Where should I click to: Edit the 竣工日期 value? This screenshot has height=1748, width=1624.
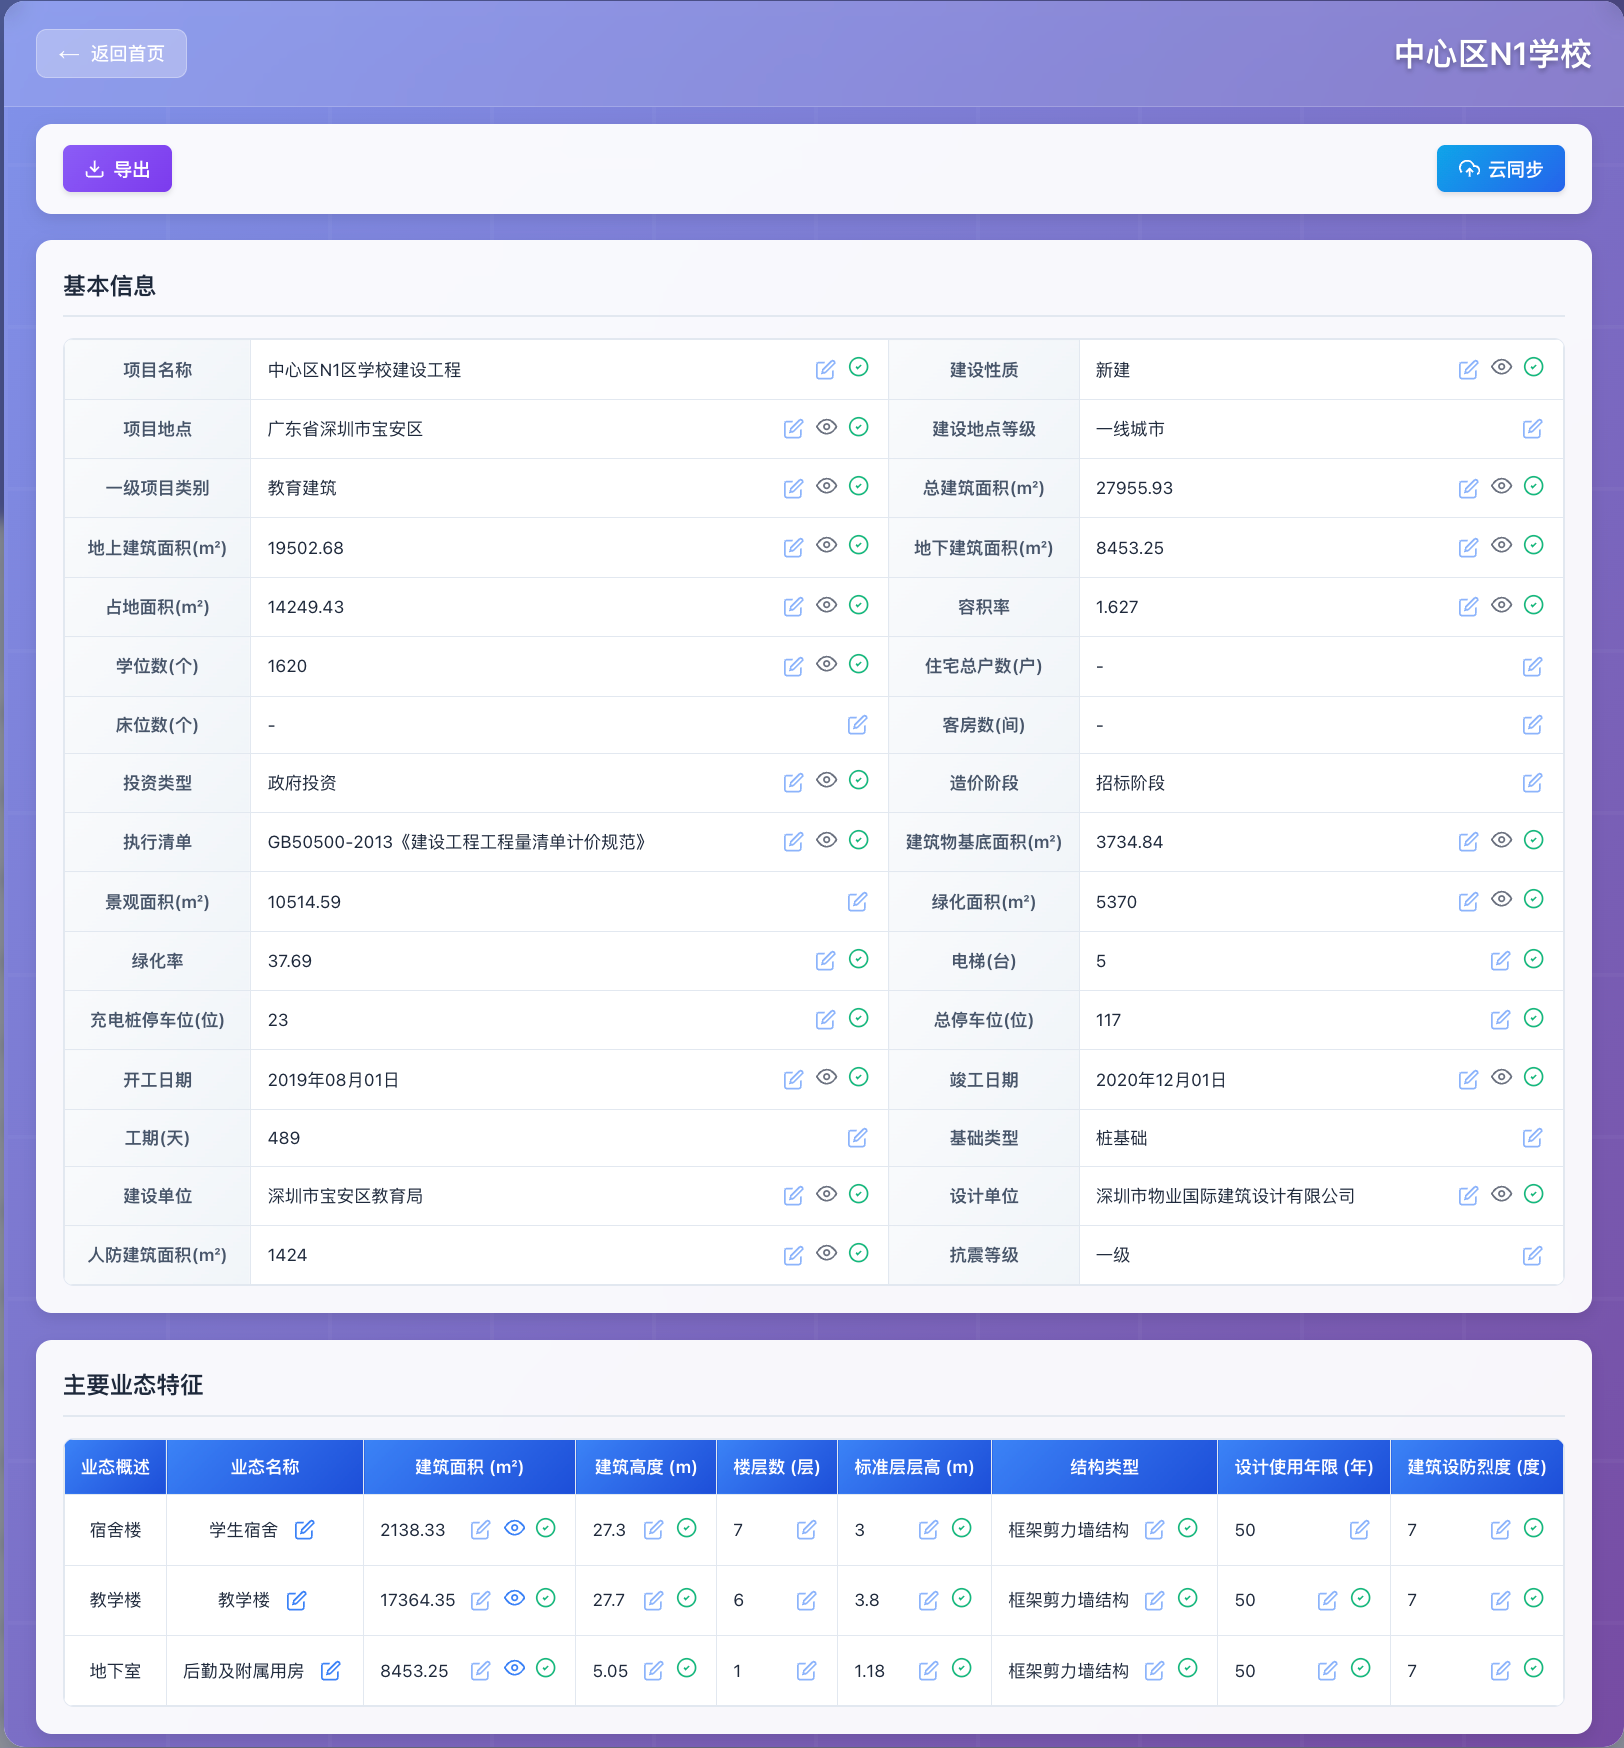click(x=1468, y=1079)
